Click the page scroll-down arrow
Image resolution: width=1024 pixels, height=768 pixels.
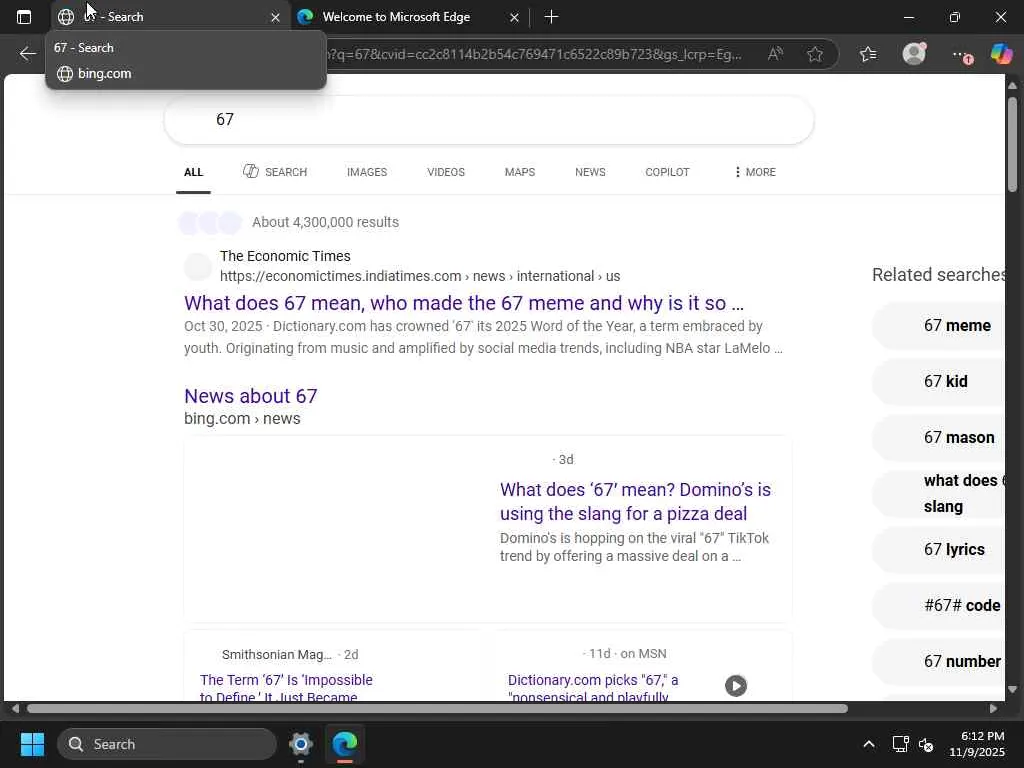(x=1012, y=689)
